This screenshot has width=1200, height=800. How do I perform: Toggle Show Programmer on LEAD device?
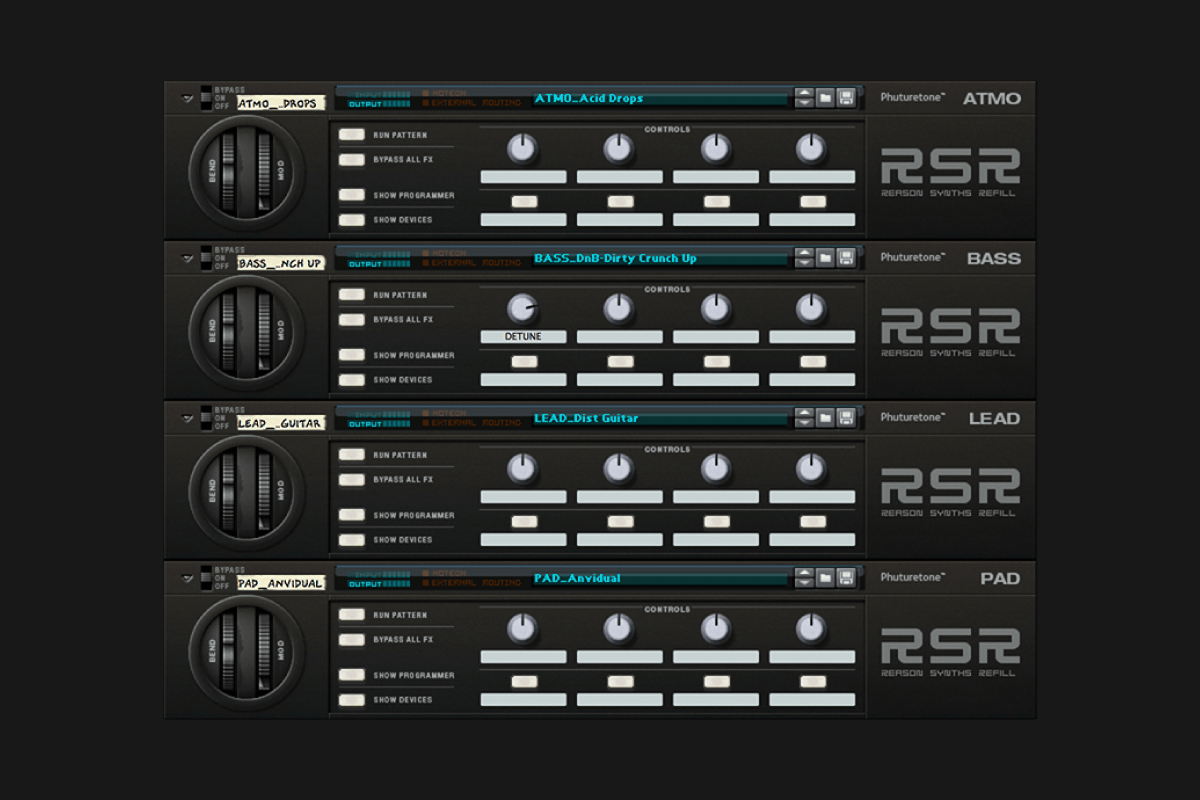coord(351,515)
